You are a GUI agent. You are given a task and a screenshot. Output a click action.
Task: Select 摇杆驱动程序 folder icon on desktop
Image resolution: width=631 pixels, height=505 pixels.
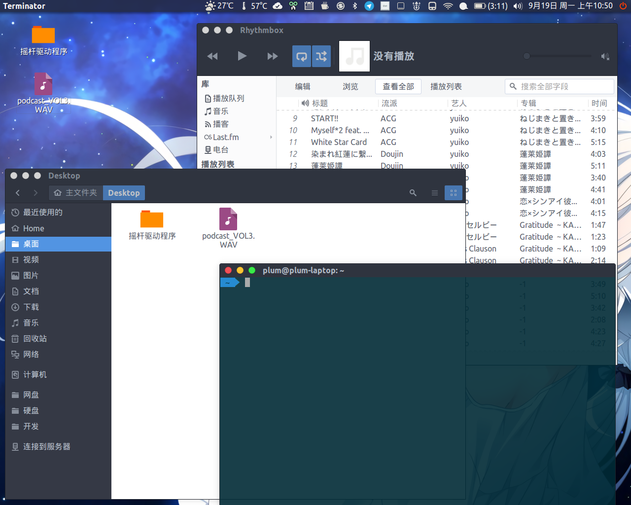click(x=43, y=41)
